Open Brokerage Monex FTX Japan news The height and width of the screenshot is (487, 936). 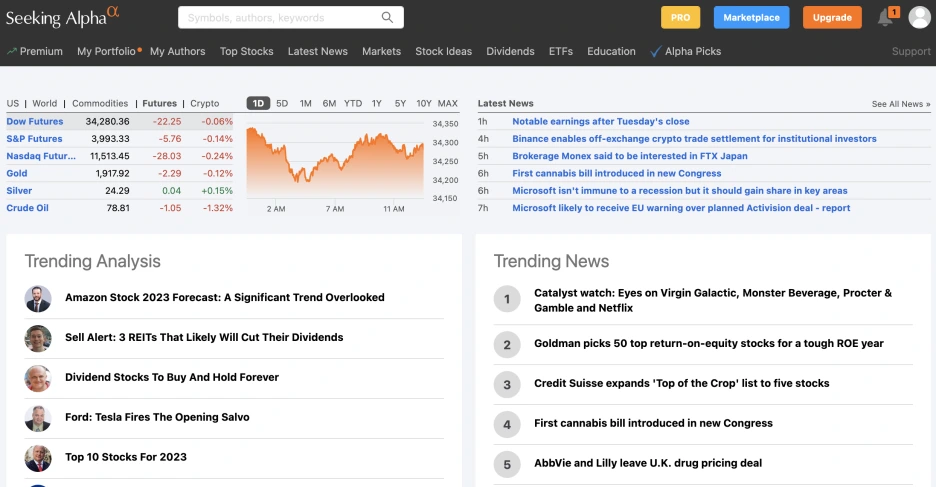[630, 156]
